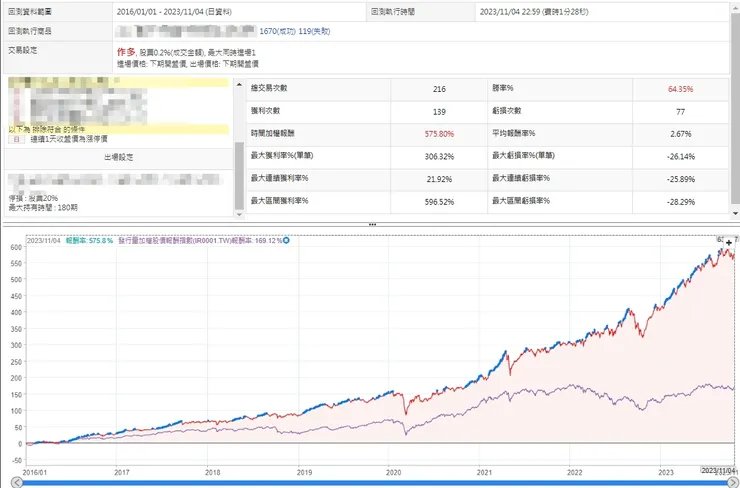Viewport: 740px width, 488px height.
Task: Click the 平均報酬率% label cell
Action: point(560,134)
